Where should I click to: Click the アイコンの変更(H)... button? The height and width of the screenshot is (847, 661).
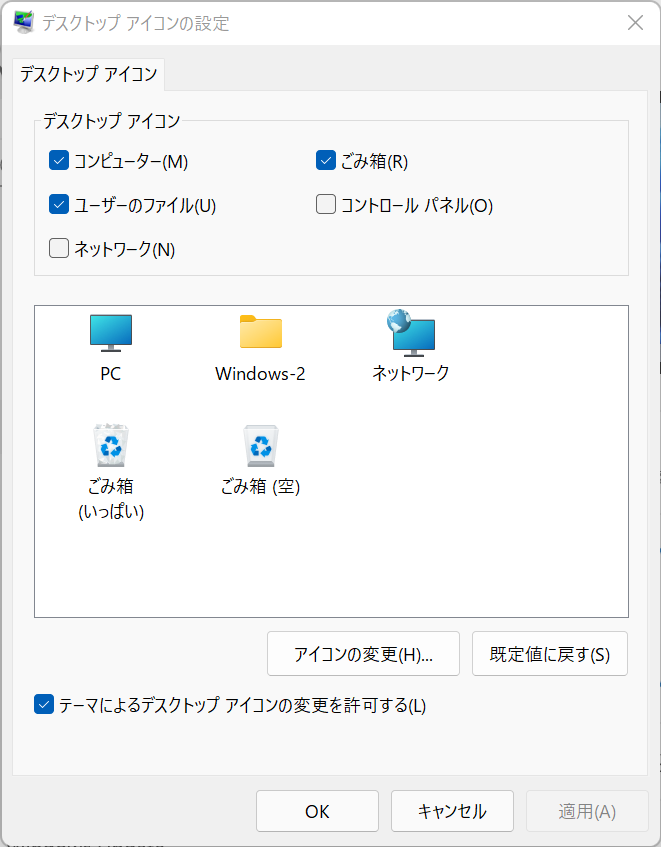[x=363, y=654]
